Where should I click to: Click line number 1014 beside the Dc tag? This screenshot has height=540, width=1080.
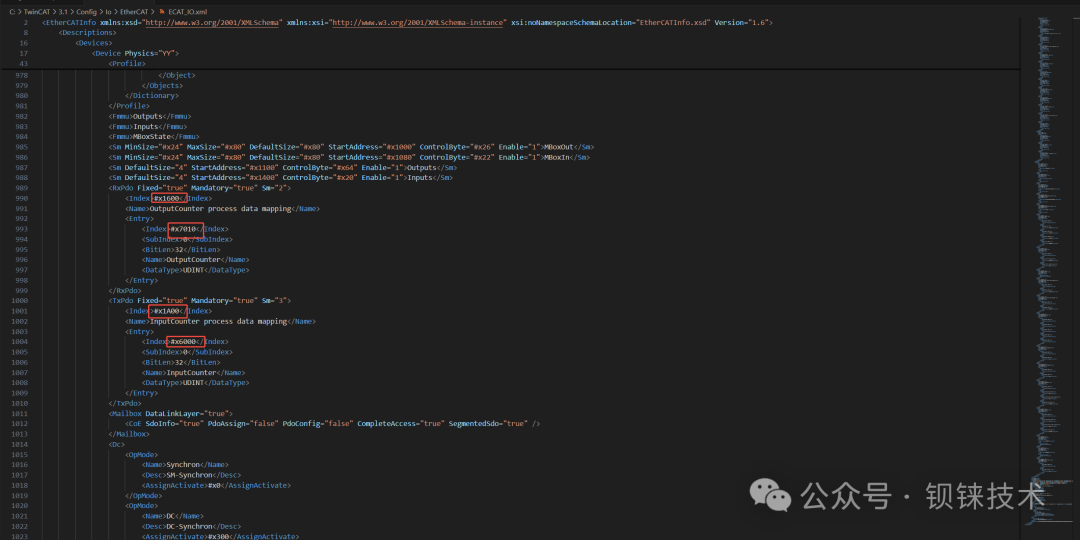[x=19, y=444]
